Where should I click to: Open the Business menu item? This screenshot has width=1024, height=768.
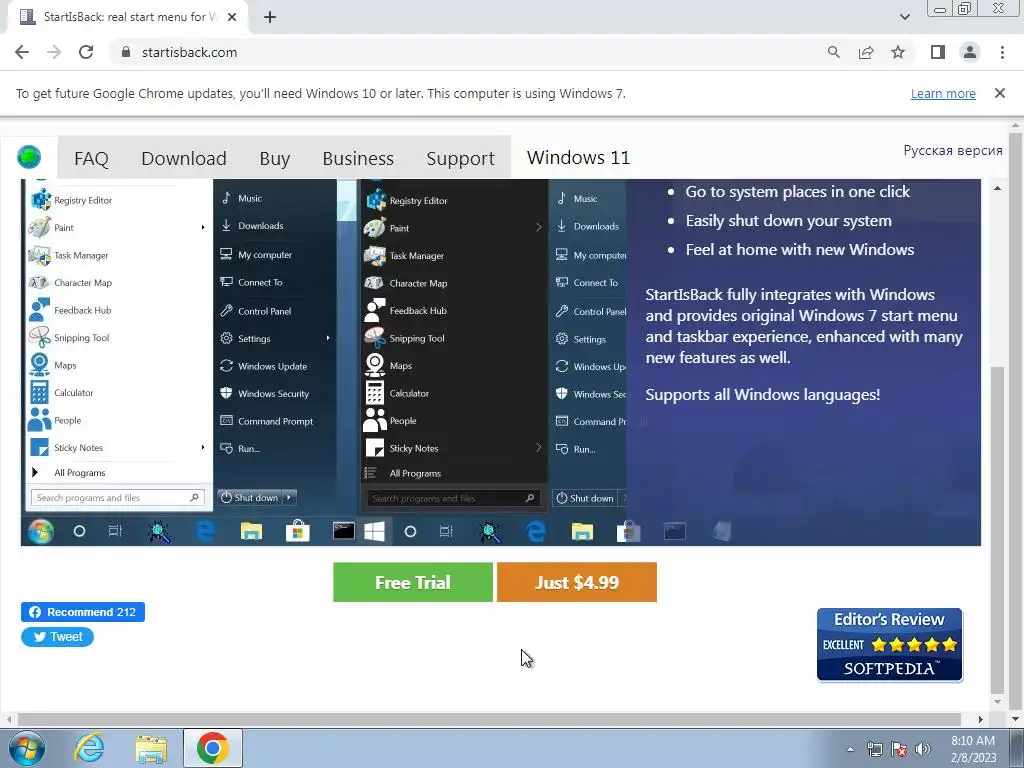coord(358,159)
